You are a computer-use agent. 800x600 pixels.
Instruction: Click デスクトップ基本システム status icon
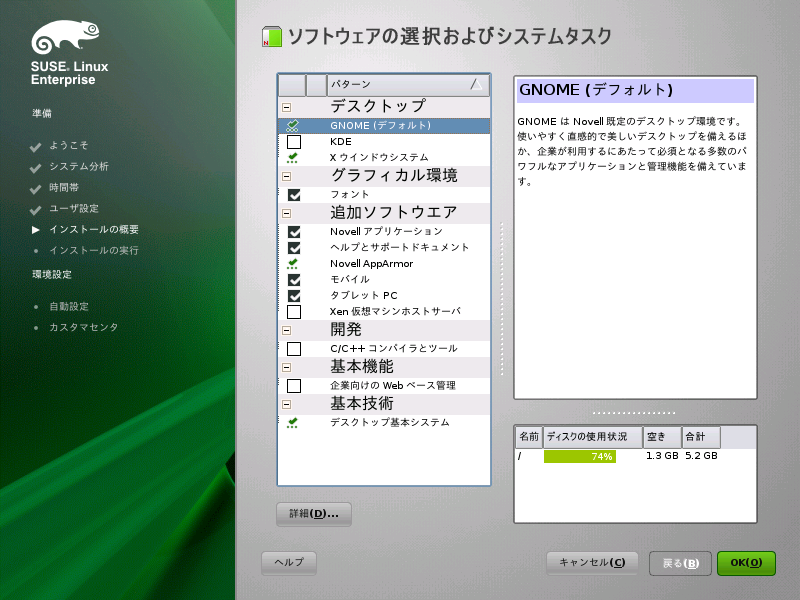coord(293,422)
